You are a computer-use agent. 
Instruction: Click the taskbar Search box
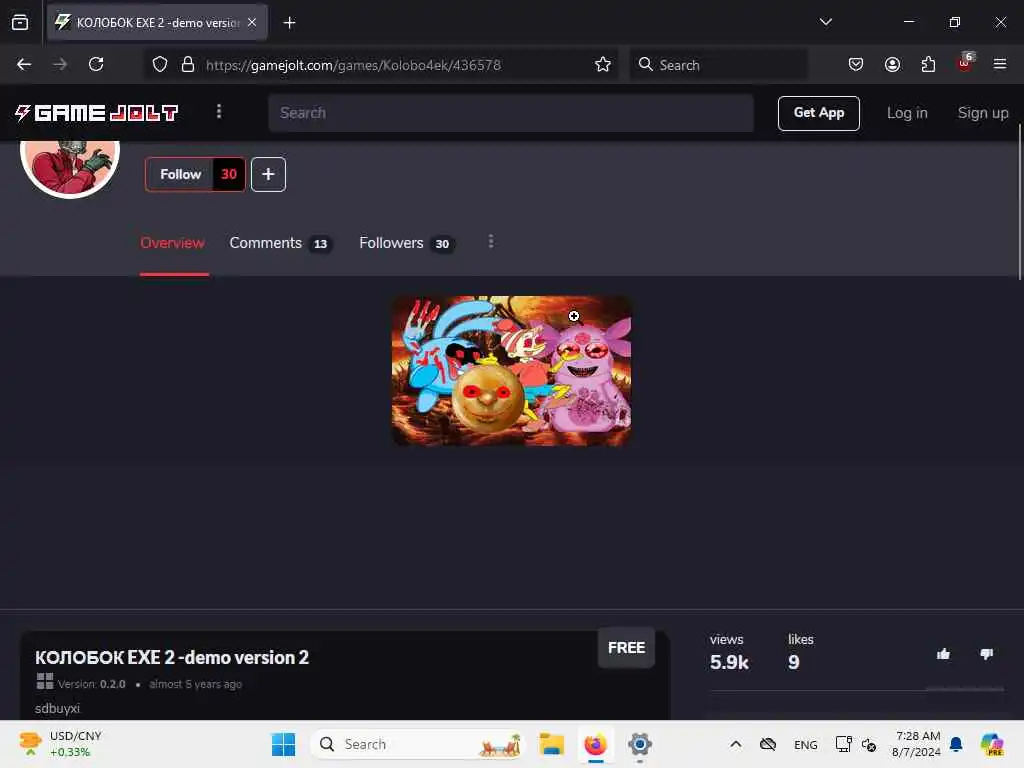pyautogui.click(x=417, y=744)
